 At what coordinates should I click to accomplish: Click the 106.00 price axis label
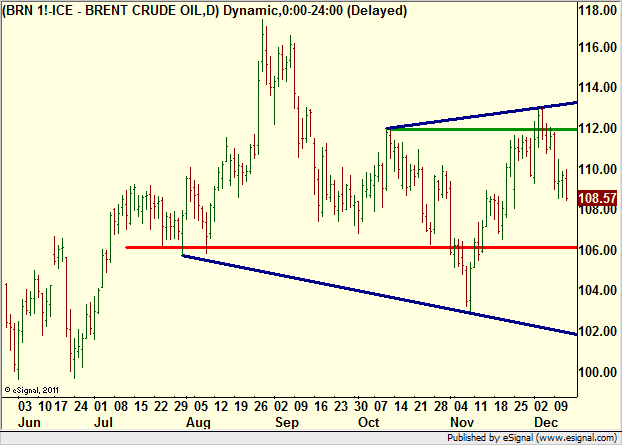pyautogui.click(x=597, y=250)
